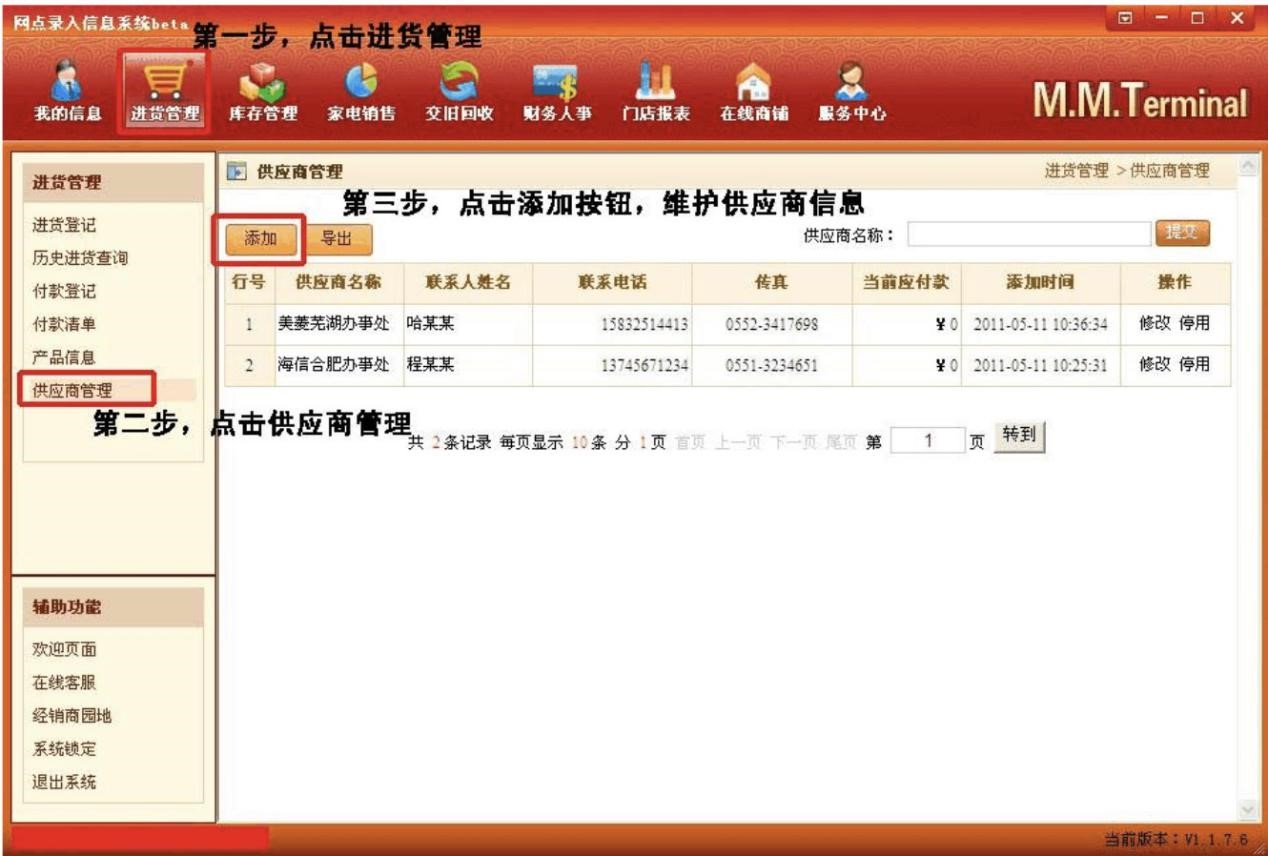Click phone number 15832514413
This screenshot has height=856, width=1268.
coord(644,324)
